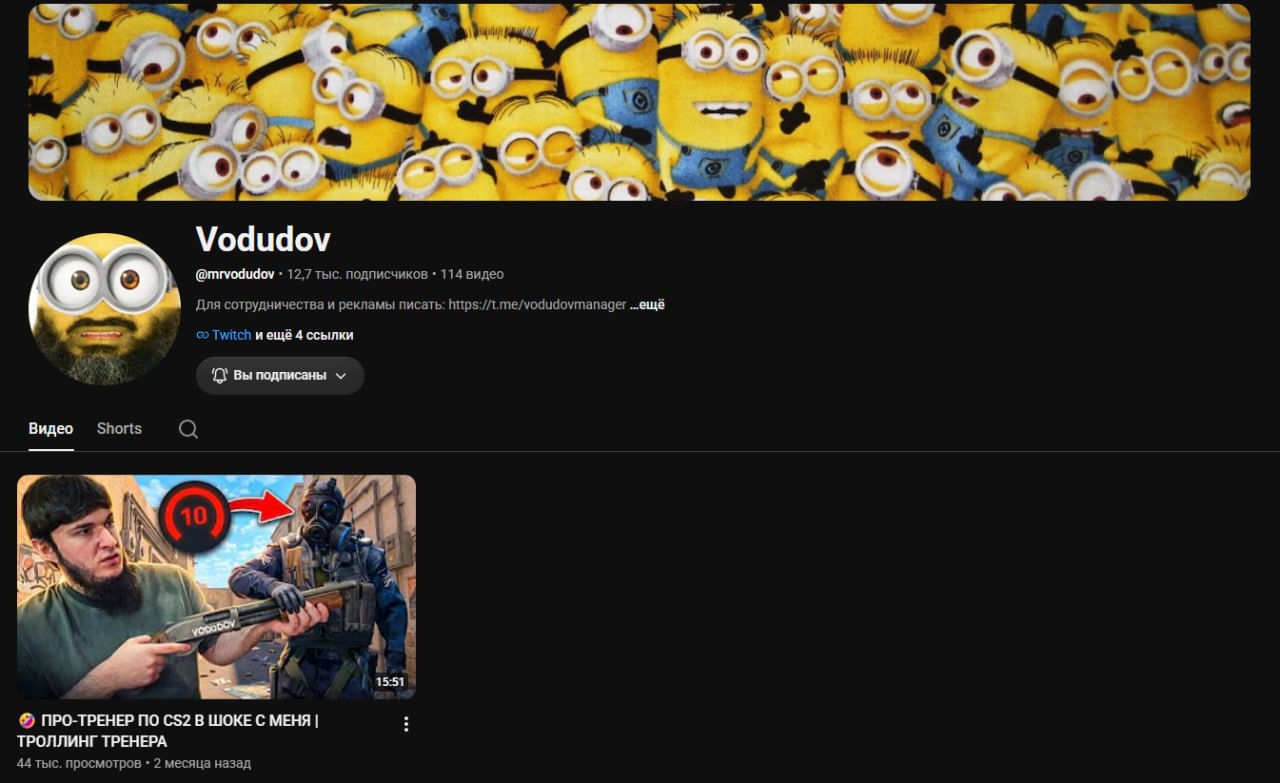The width and height of the screenshot is (1280, 783).
Task: Click the 15:51 duration badge
Action: click(390, 682)
